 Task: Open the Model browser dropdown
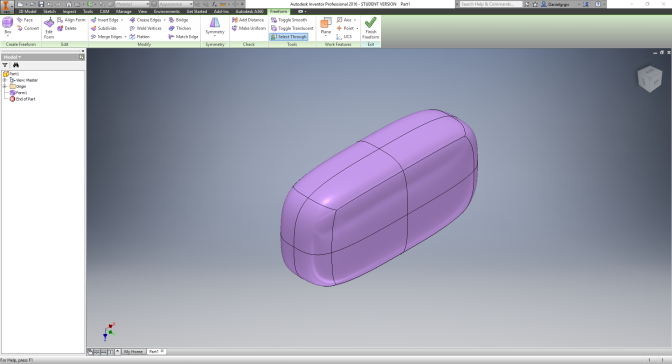pos(12,57)
